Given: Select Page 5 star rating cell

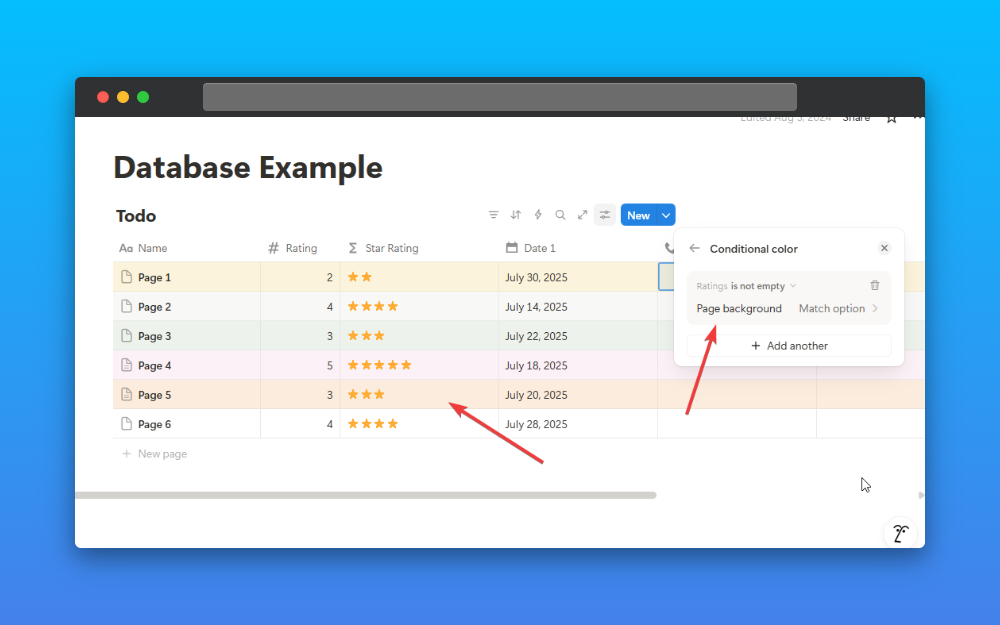Looking at the screenshot, I should click(x=419, y=395).
